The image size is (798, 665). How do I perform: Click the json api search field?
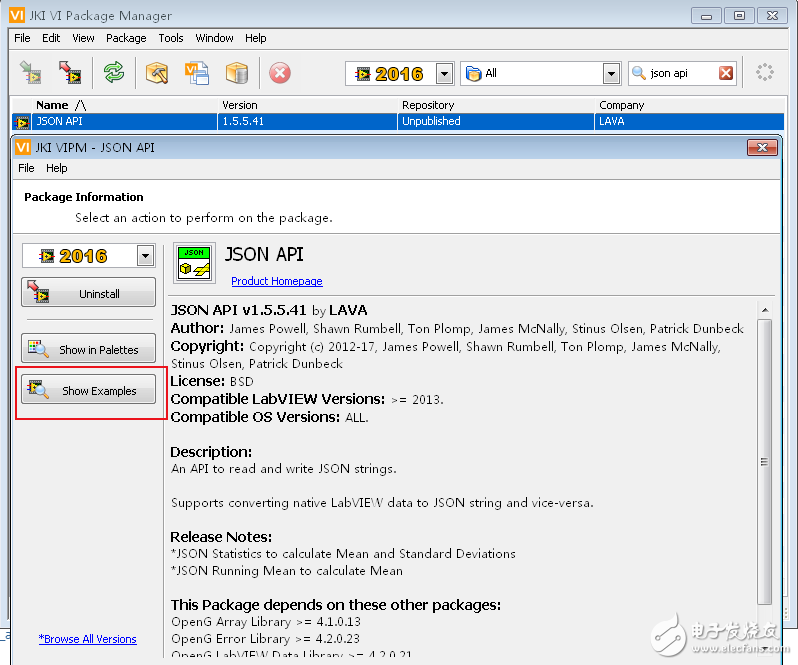(x=682, y=73)
